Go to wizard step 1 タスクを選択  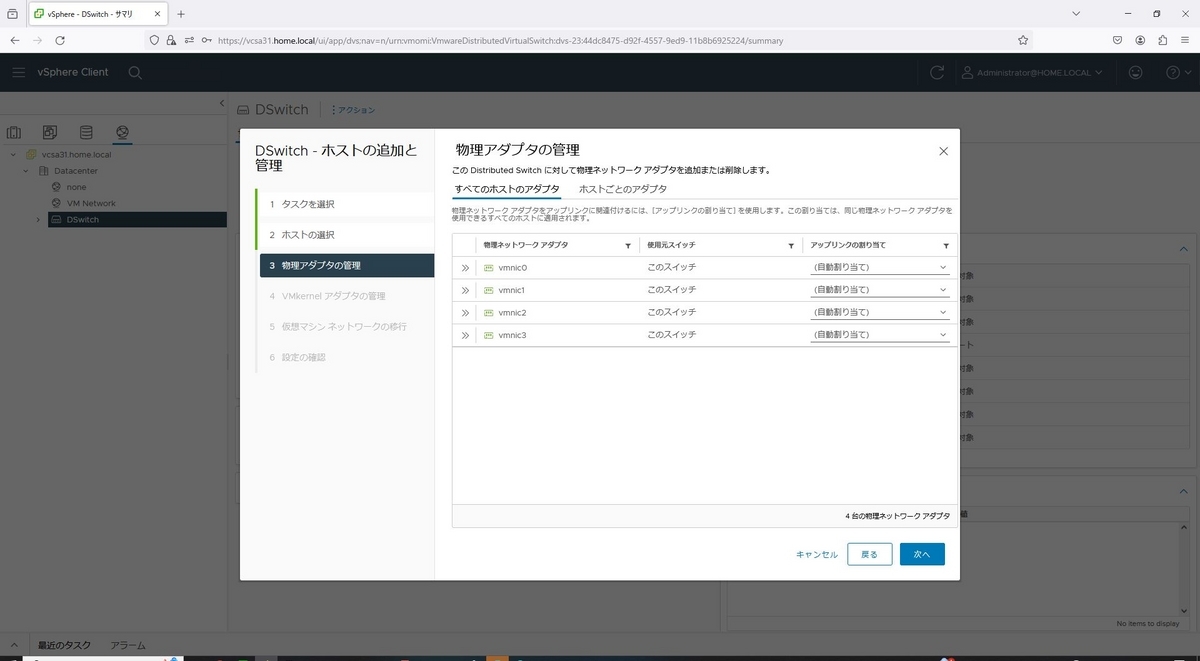pos(346,204)
